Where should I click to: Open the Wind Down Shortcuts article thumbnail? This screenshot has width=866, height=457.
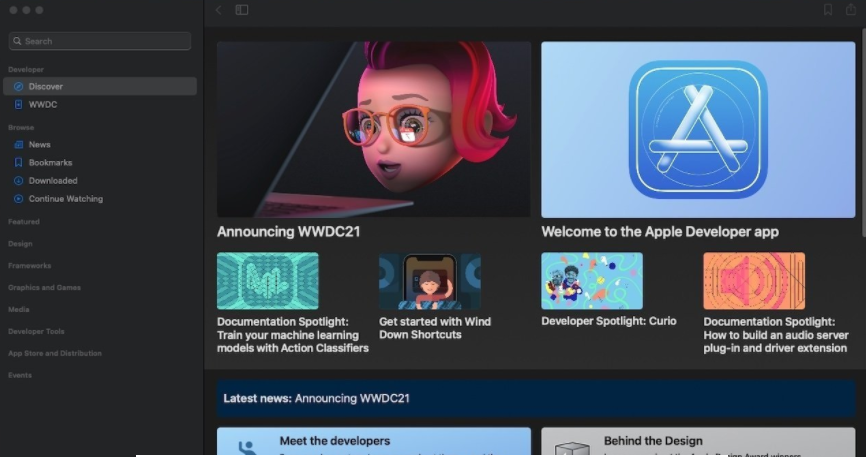(x=430, y=281)
